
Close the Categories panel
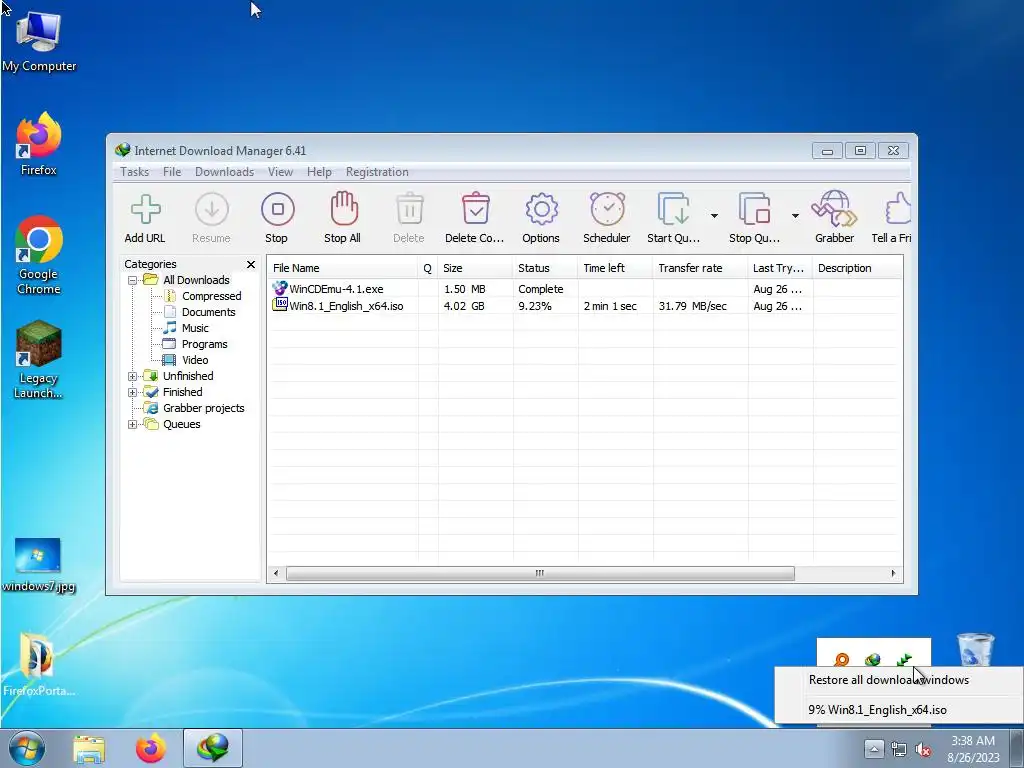tap(251, 264)
